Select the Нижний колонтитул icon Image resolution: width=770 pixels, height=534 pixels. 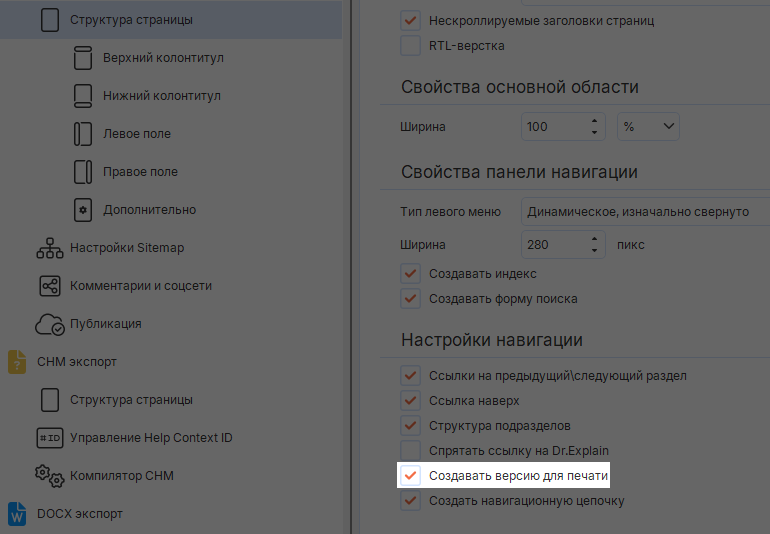(83, 96)
